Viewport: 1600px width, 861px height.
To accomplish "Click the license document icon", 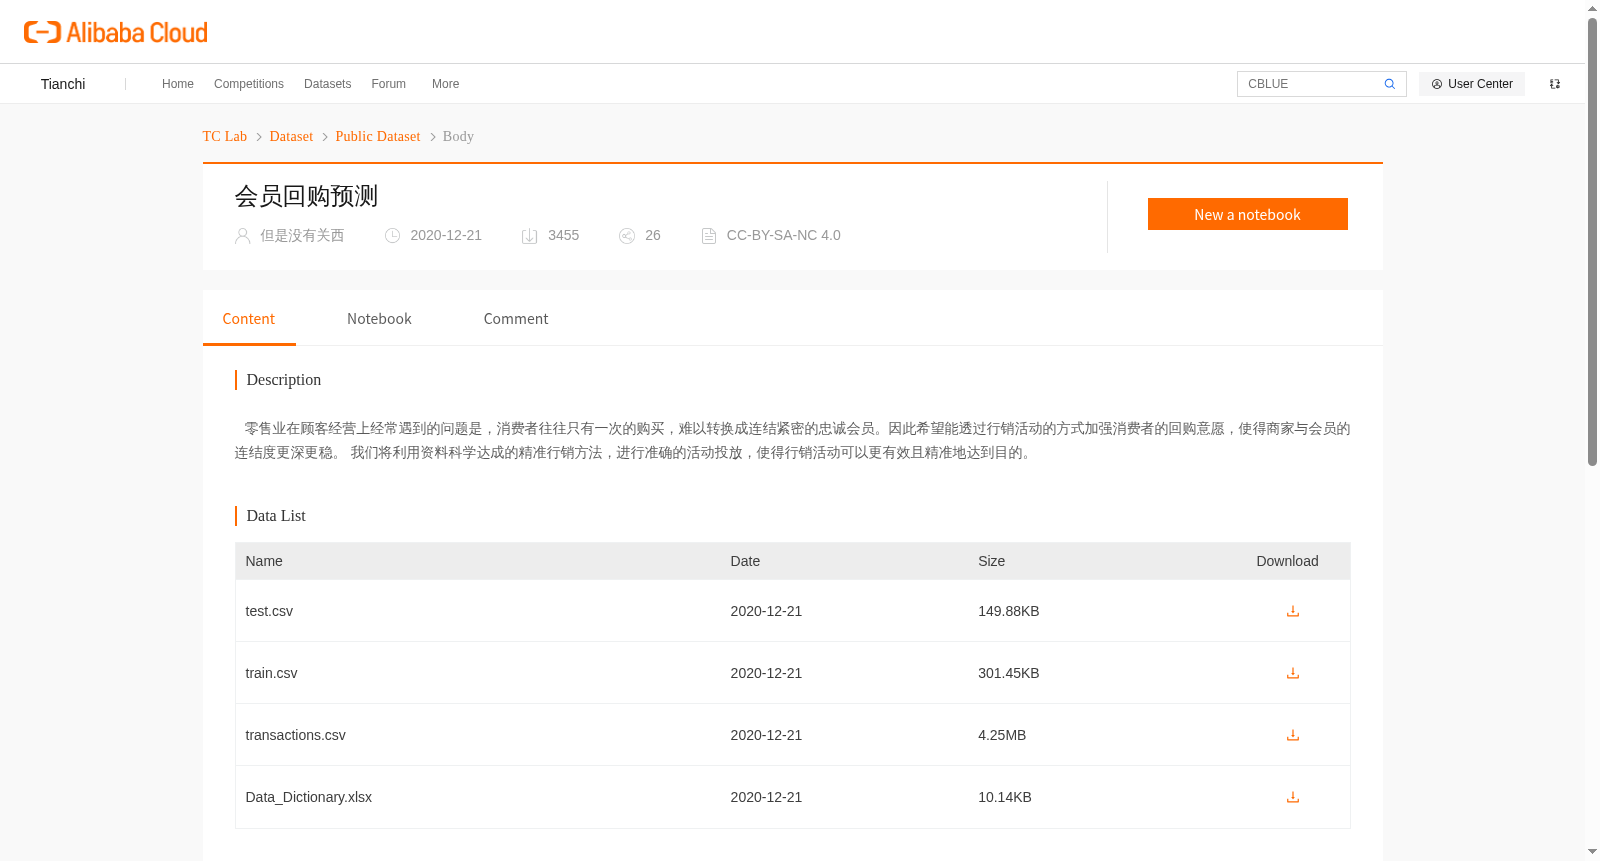I will (709, 236).
